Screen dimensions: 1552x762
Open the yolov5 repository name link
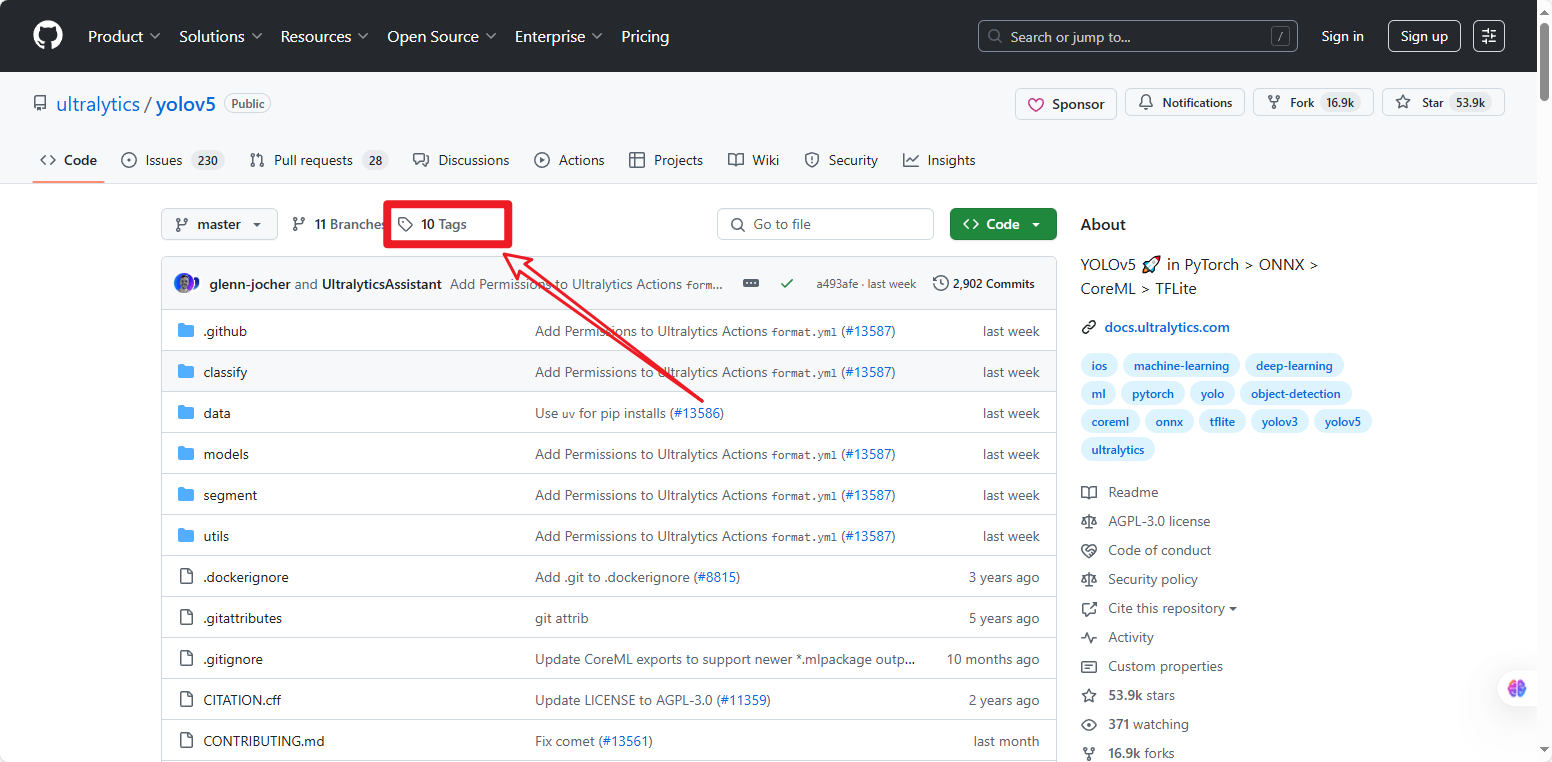186,104
